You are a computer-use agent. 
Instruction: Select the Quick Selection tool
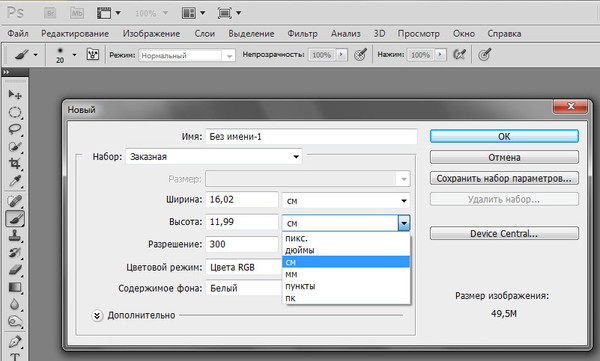click(15, 147)
